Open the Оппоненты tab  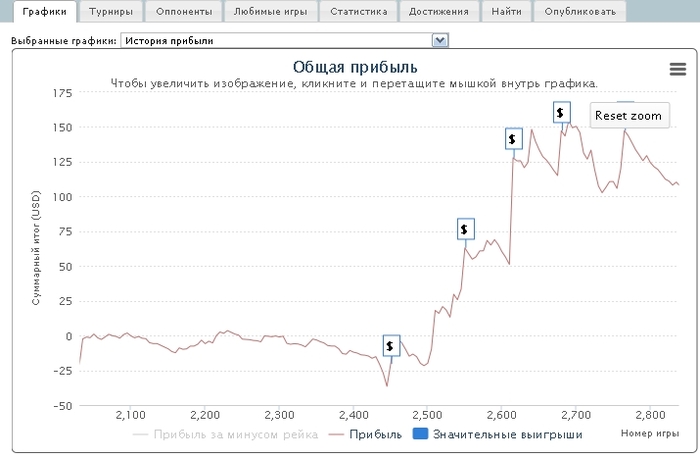pyautogui.click(x=184, y=12)
